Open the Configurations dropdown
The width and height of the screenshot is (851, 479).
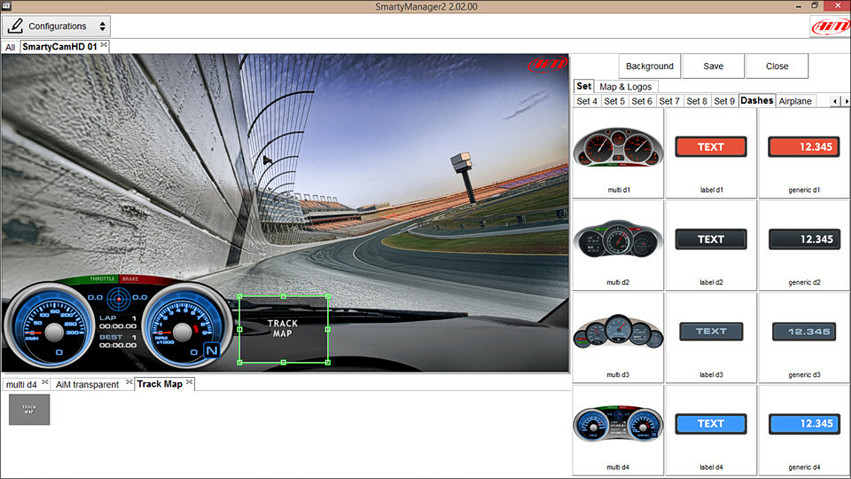click(x=57, y=26)
